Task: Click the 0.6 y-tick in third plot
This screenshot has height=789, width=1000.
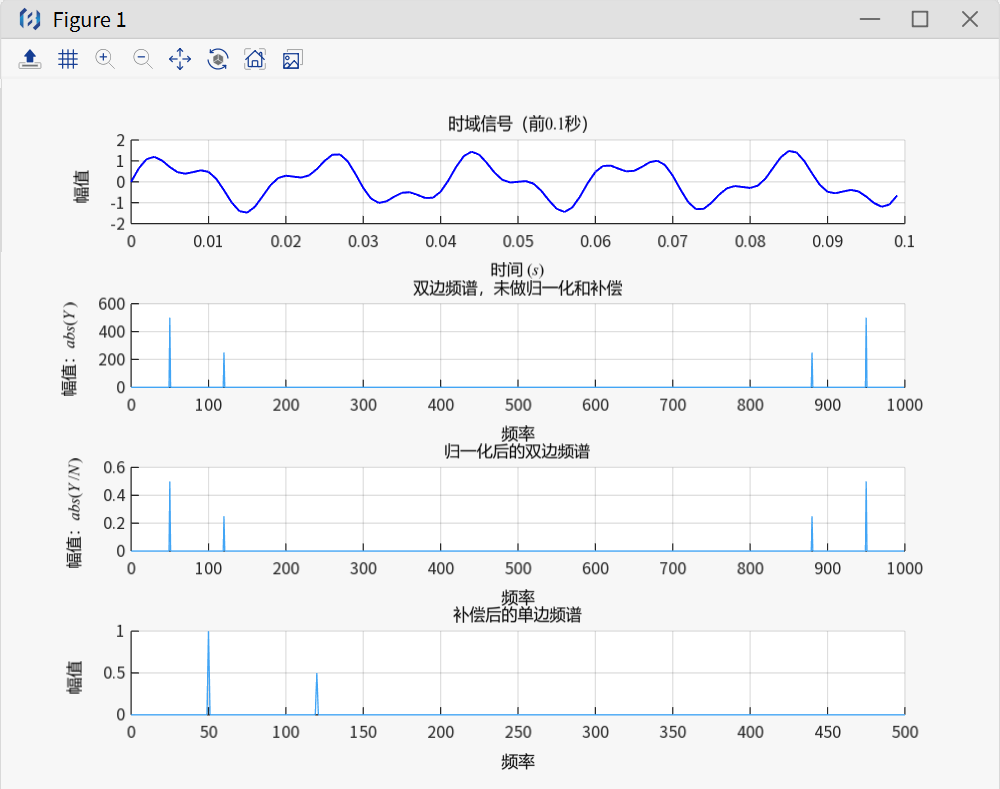Action: point(114,468)
